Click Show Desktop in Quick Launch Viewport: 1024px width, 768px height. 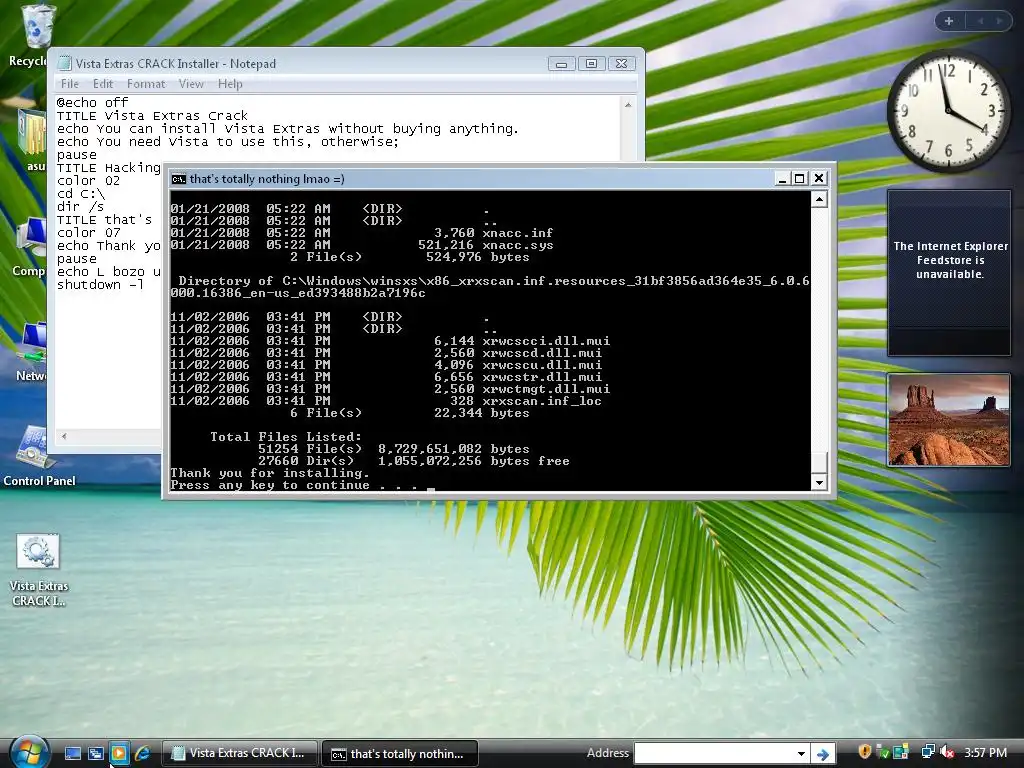(73, 753)
